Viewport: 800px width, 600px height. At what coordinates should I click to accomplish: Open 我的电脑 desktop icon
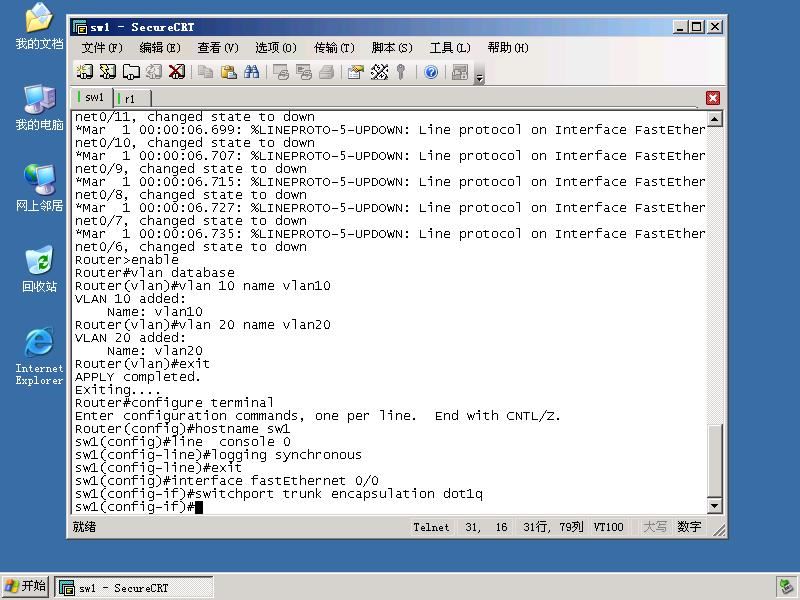coord(39,108)
